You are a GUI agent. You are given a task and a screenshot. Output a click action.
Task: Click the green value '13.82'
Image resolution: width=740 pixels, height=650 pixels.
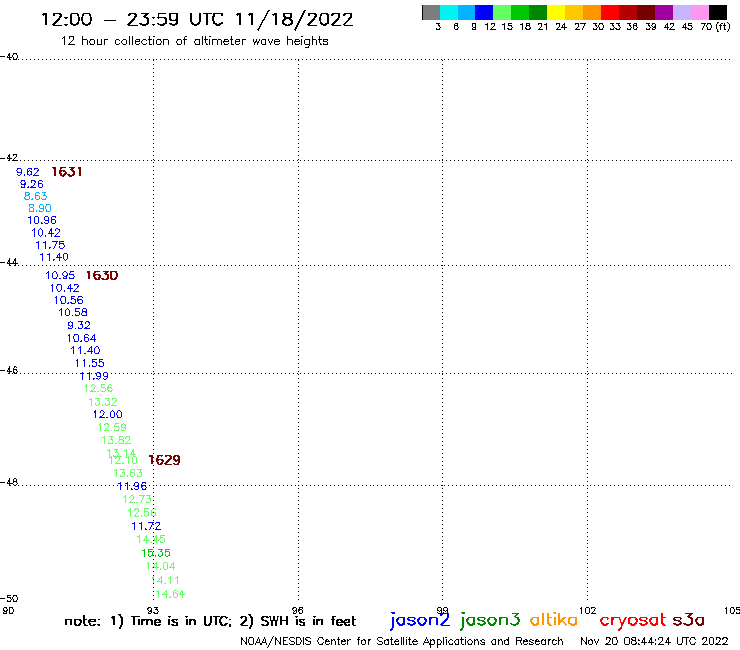116,440
